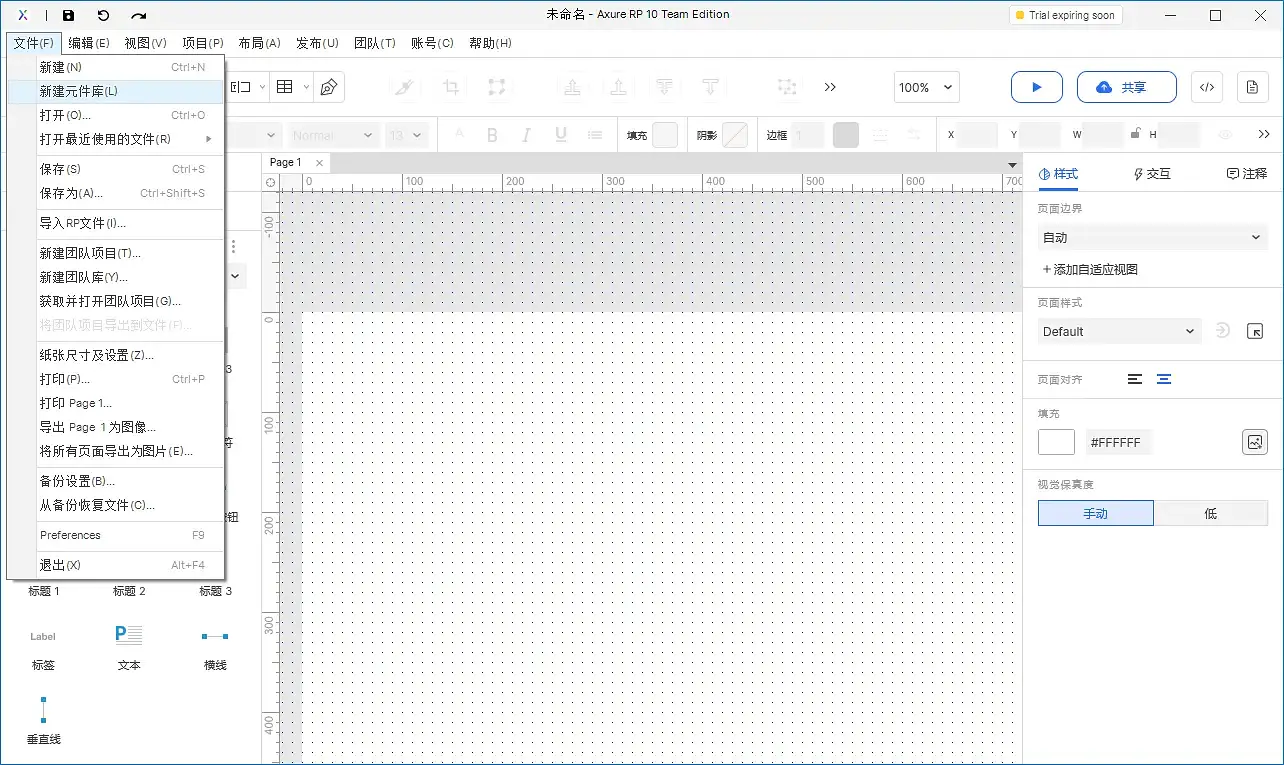Select the center page-align icon in 页面对齐

click(1165, 379)
